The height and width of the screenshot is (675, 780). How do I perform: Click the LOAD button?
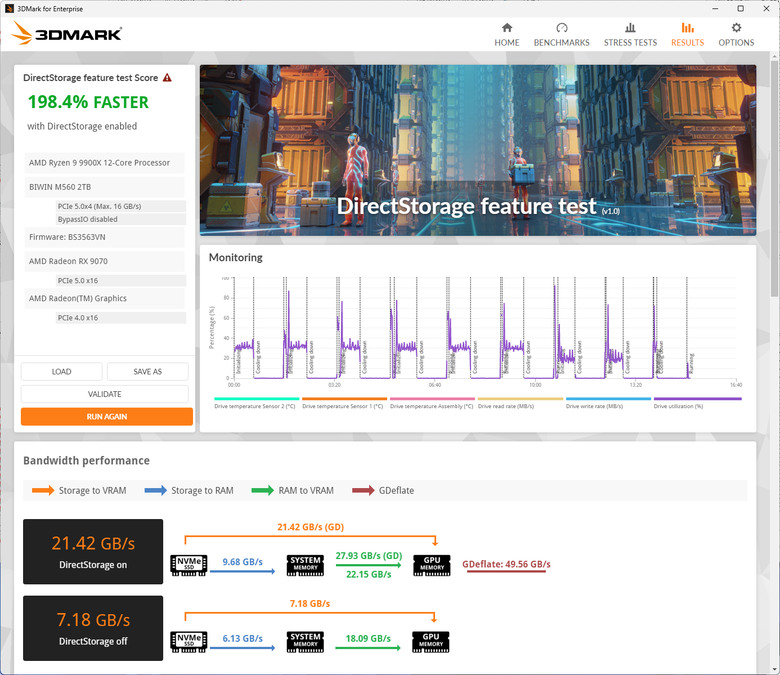62,372
